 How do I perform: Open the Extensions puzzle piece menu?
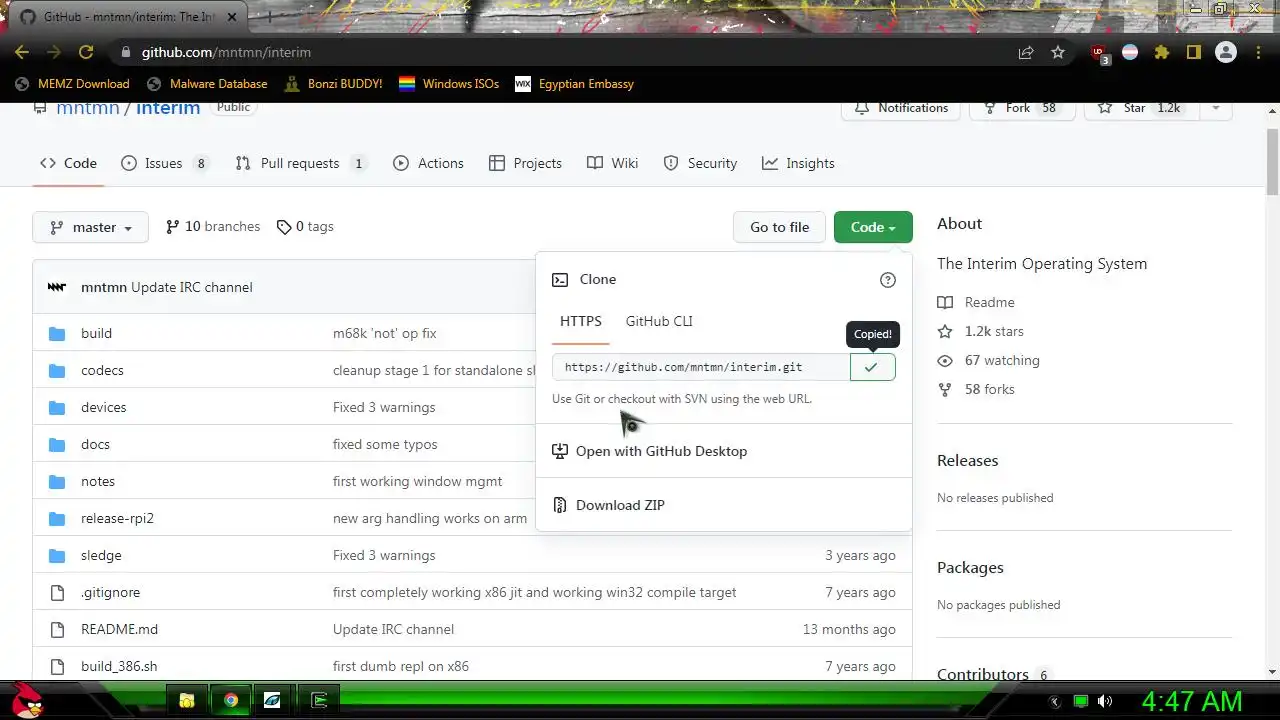(x=1162, y=52)
